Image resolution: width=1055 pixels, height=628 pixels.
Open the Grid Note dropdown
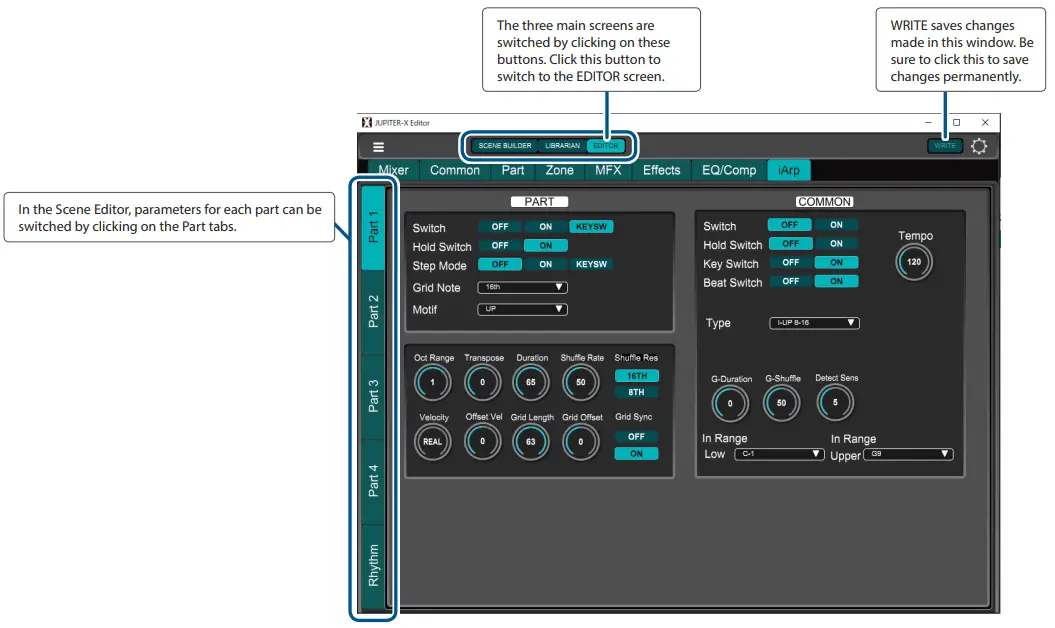pyautogui.click(x=522, y=287)
